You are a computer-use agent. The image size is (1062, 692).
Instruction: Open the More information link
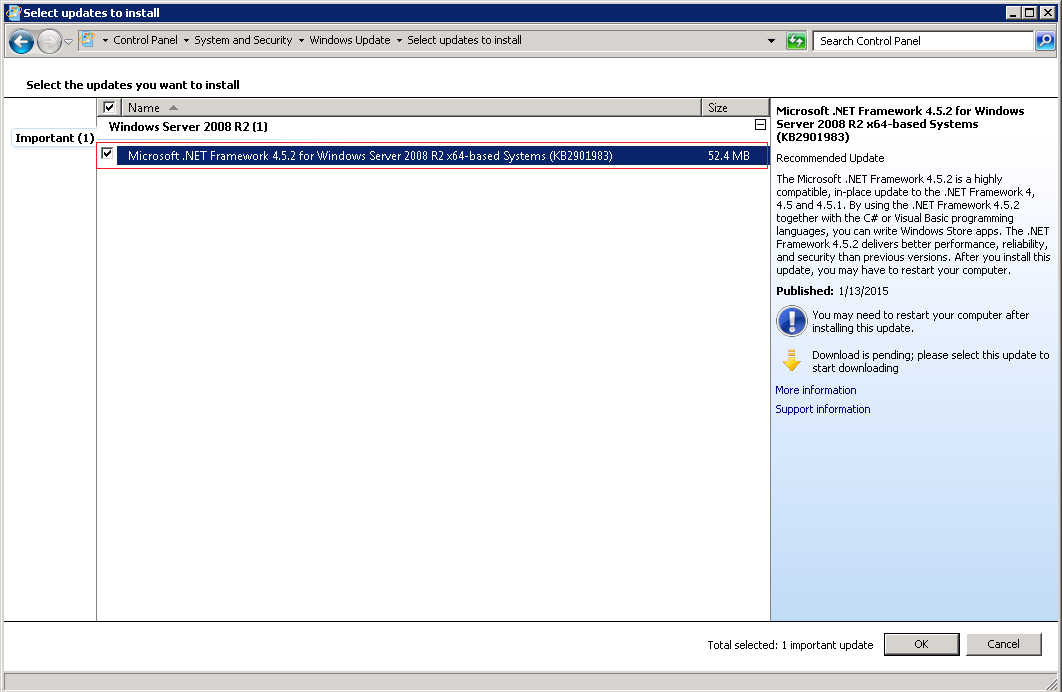815,390
